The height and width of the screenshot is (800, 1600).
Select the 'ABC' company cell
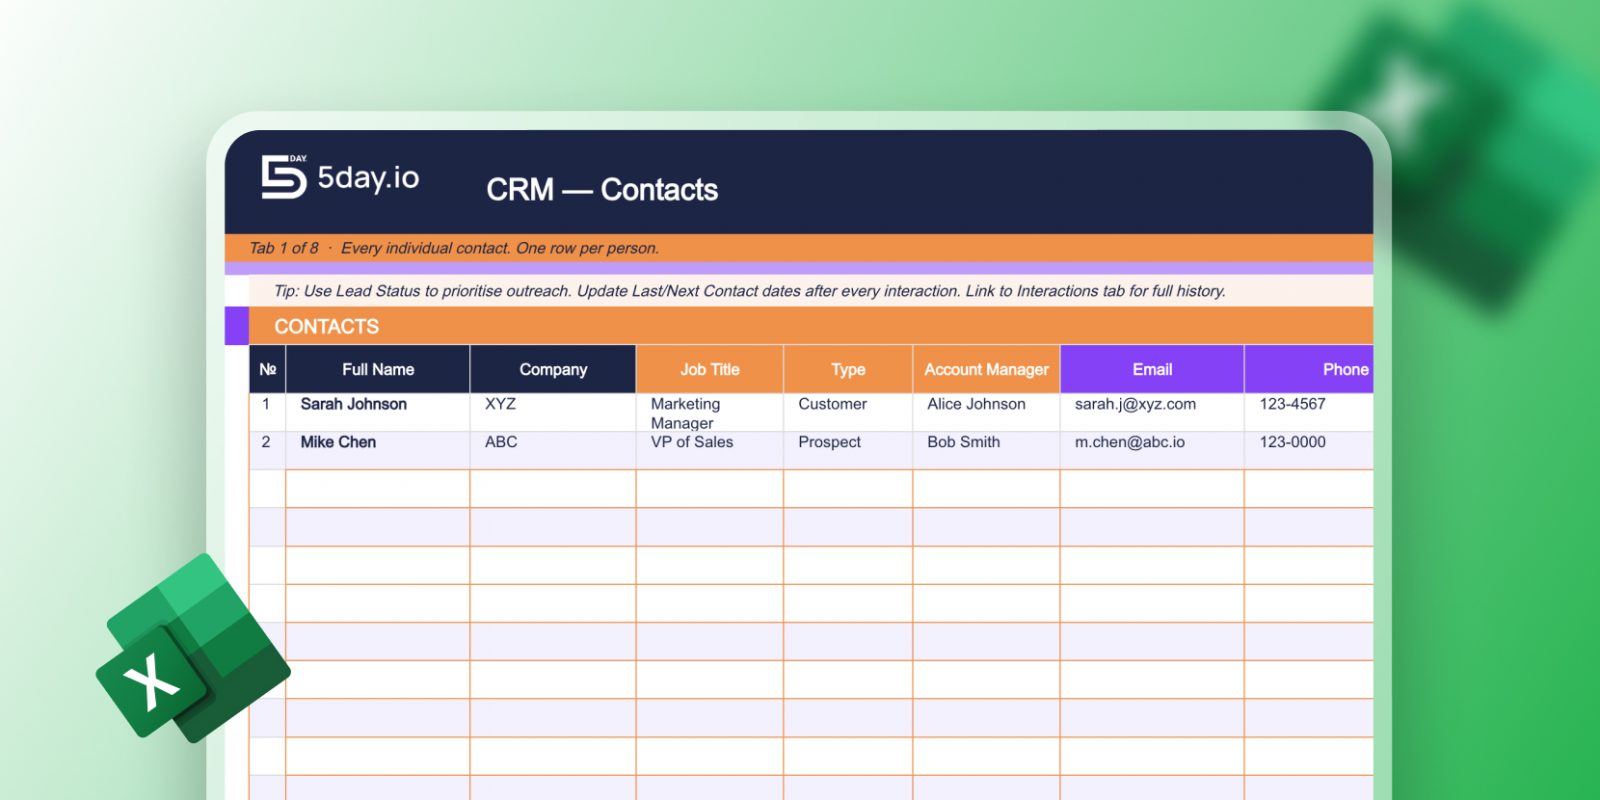(553, 450)
